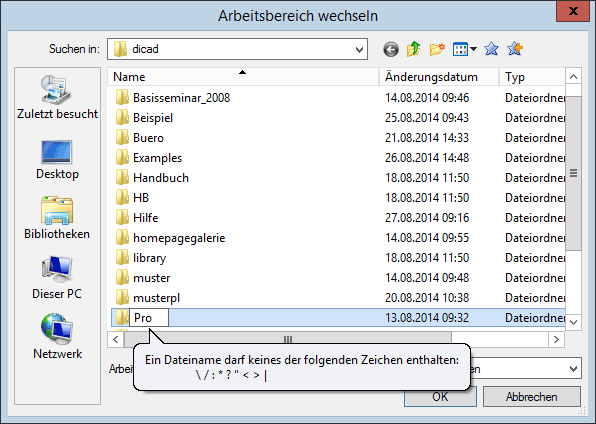Click the horizontal scrollbar right arrow
This screenshot has width=596, height=424.
[556, 339]
